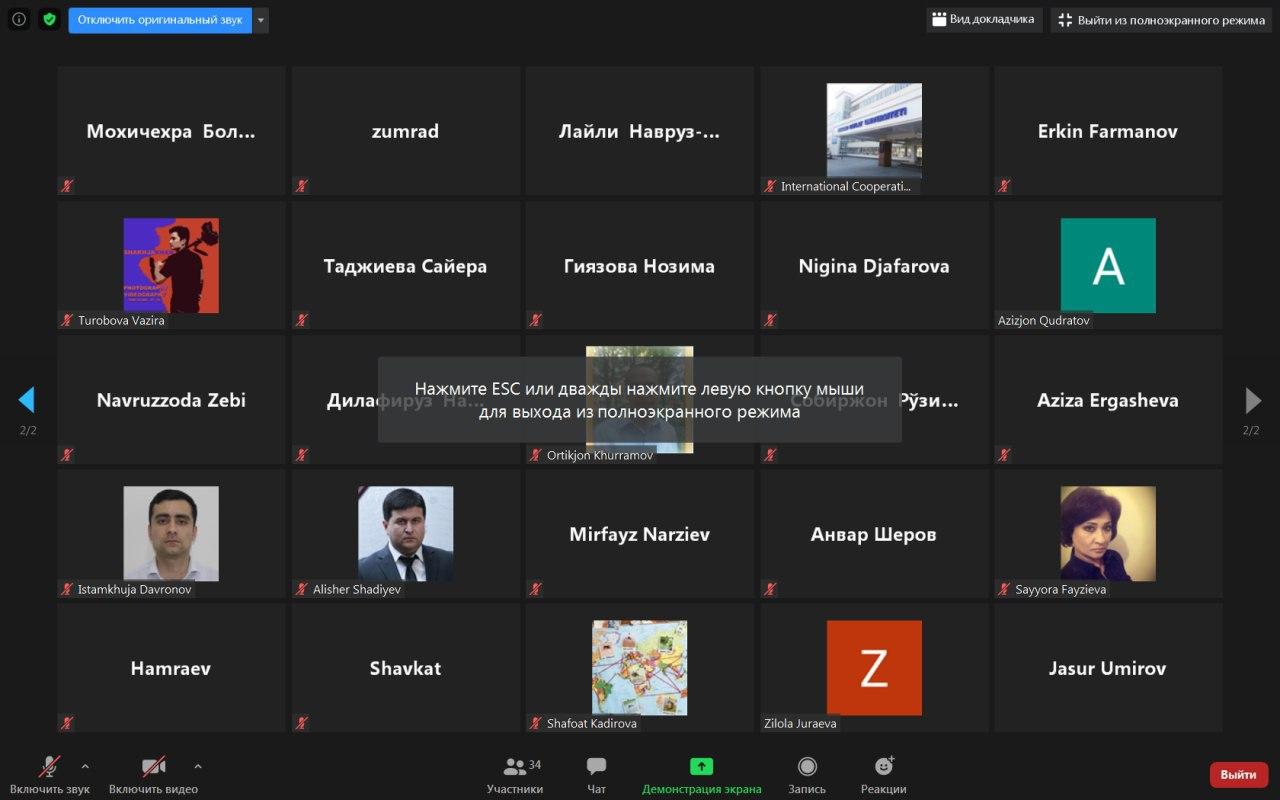Start Демонстрация экрана screen sharing
The width and height of the screenshot is (1280, 800).
[x=701, y=776]
